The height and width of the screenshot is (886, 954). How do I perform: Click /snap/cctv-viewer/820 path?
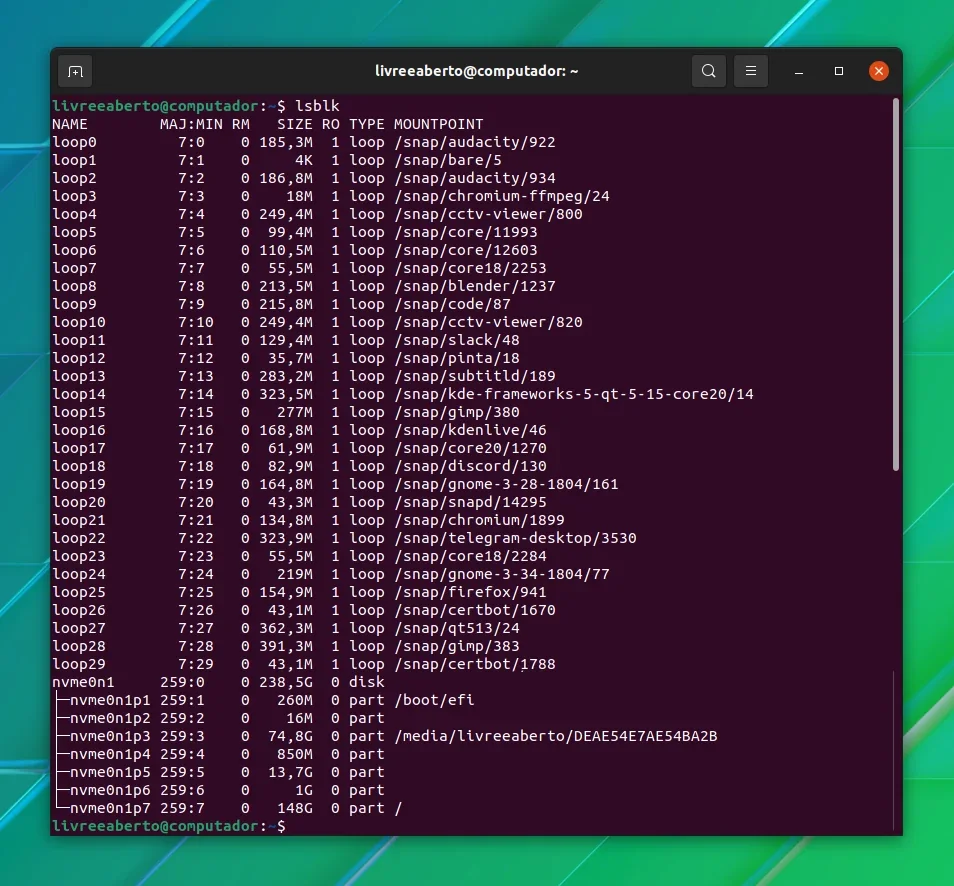(489, 322)
